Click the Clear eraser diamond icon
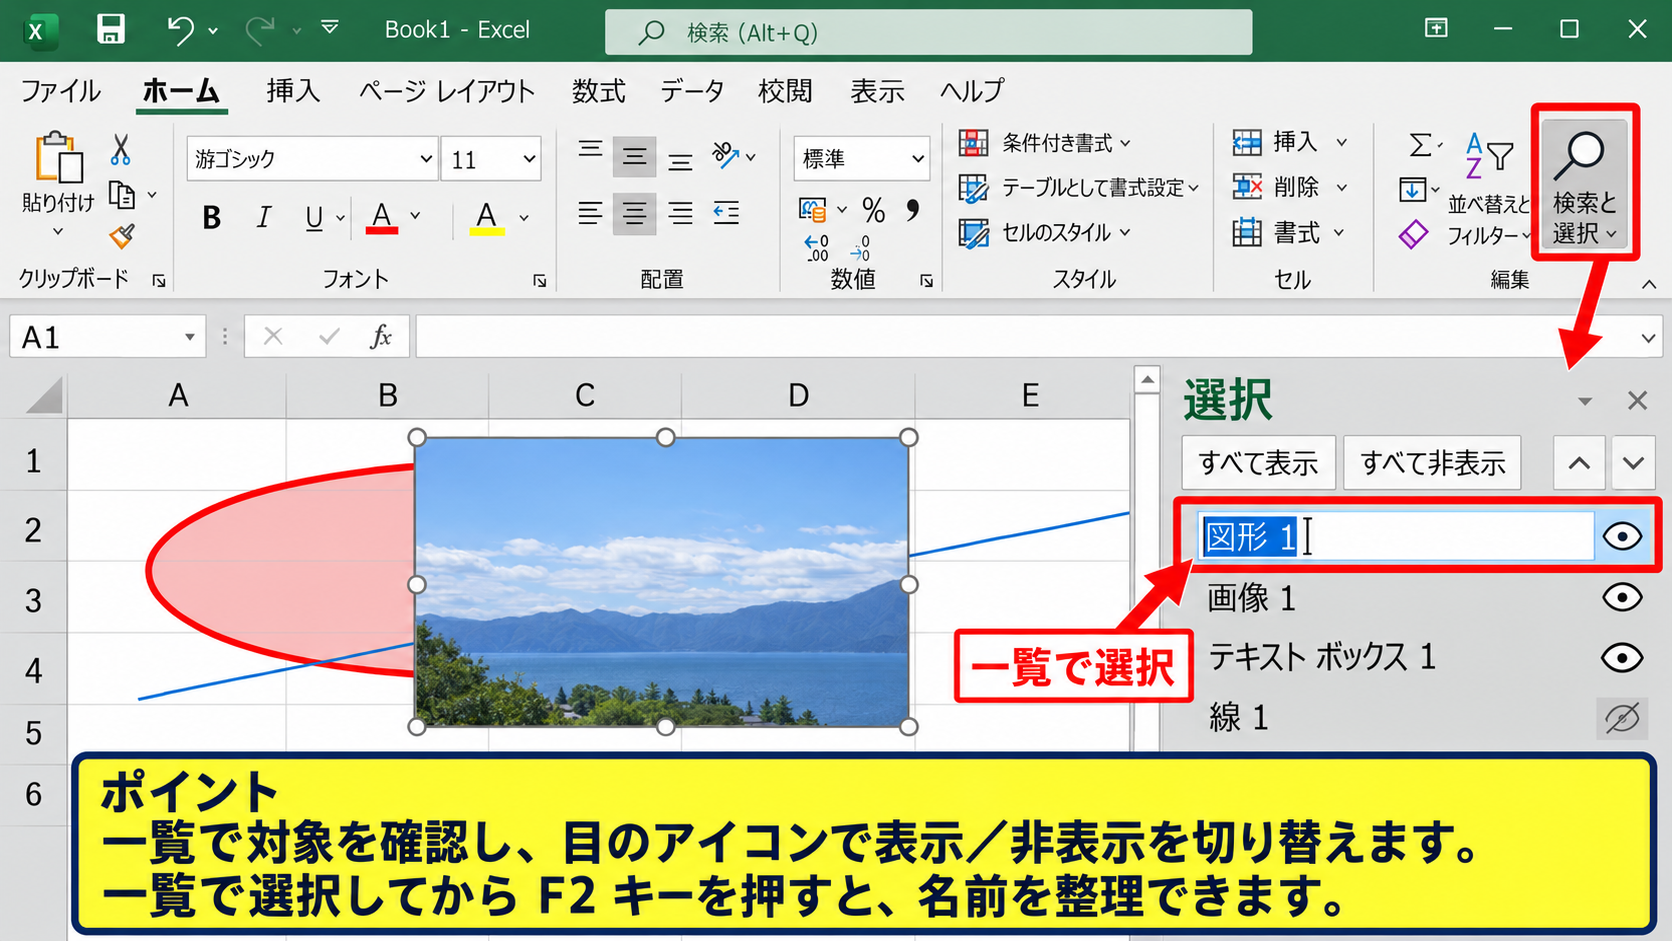 point(1413,235)
